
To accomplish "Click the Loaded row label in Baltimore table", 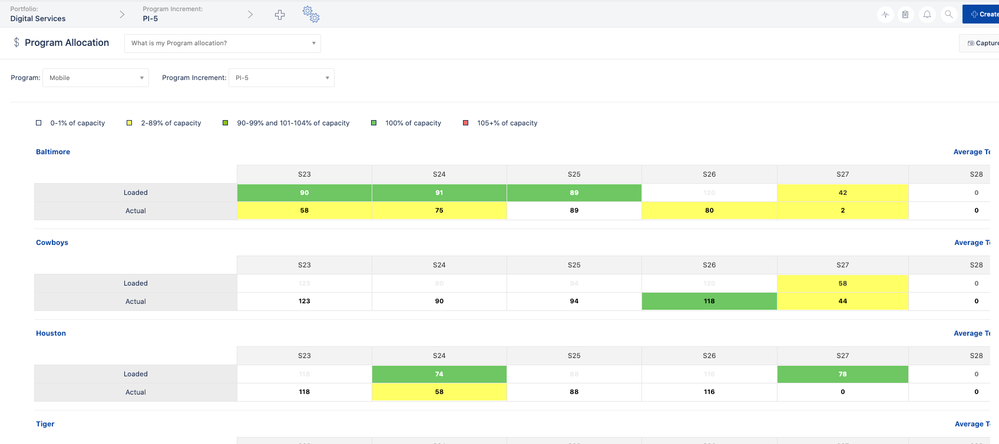I will coord(136,192).
